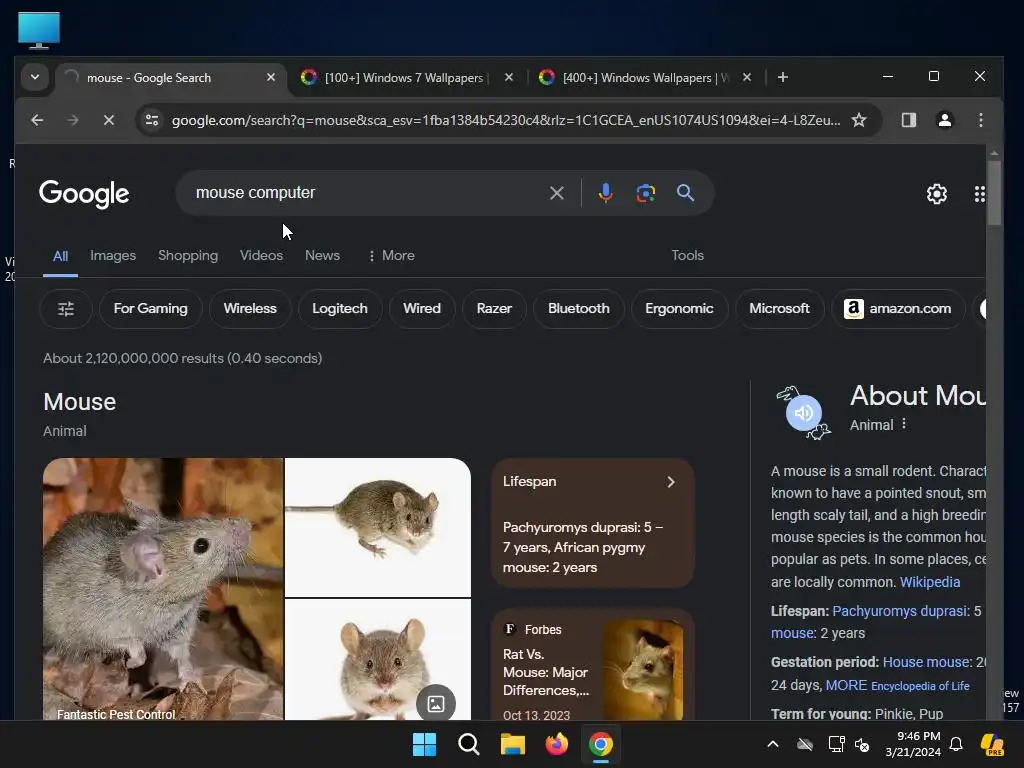Stop page loading with the X button
The height and width of the screenshot is (768, 1024).
pos(109,120)
